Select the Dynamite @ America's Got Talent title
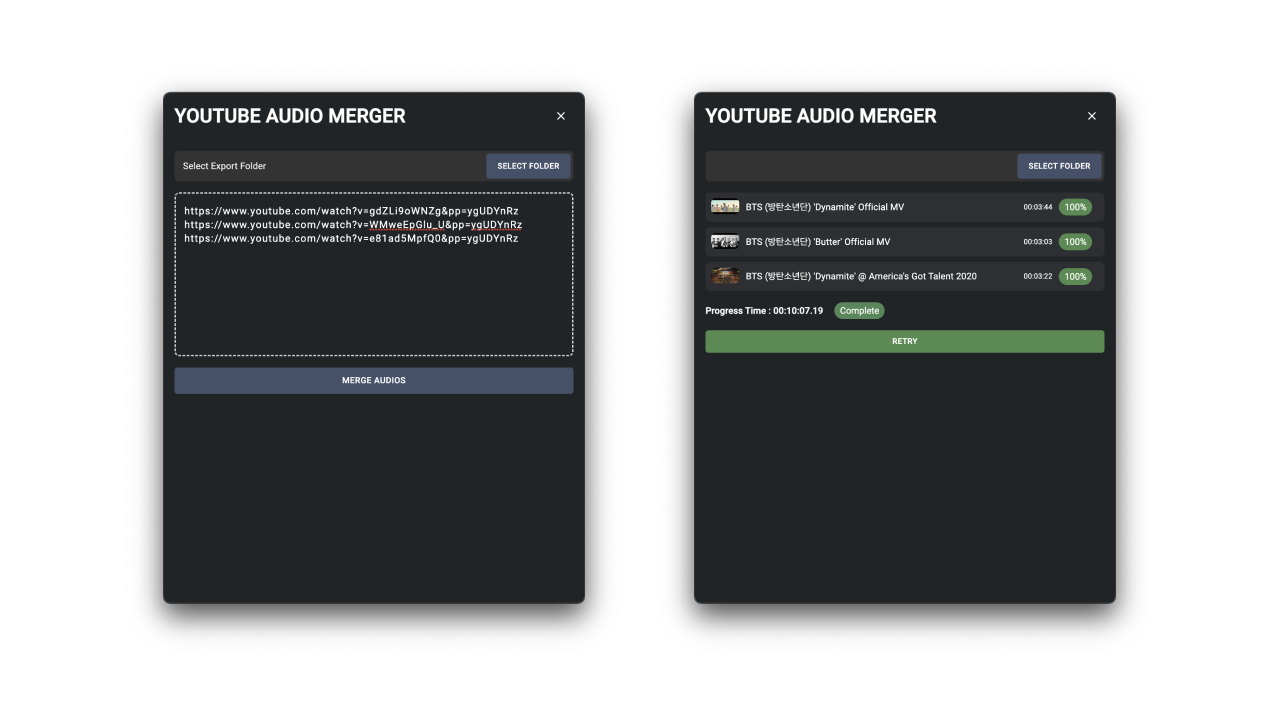The image size is (1280, 720). (861, 276)
